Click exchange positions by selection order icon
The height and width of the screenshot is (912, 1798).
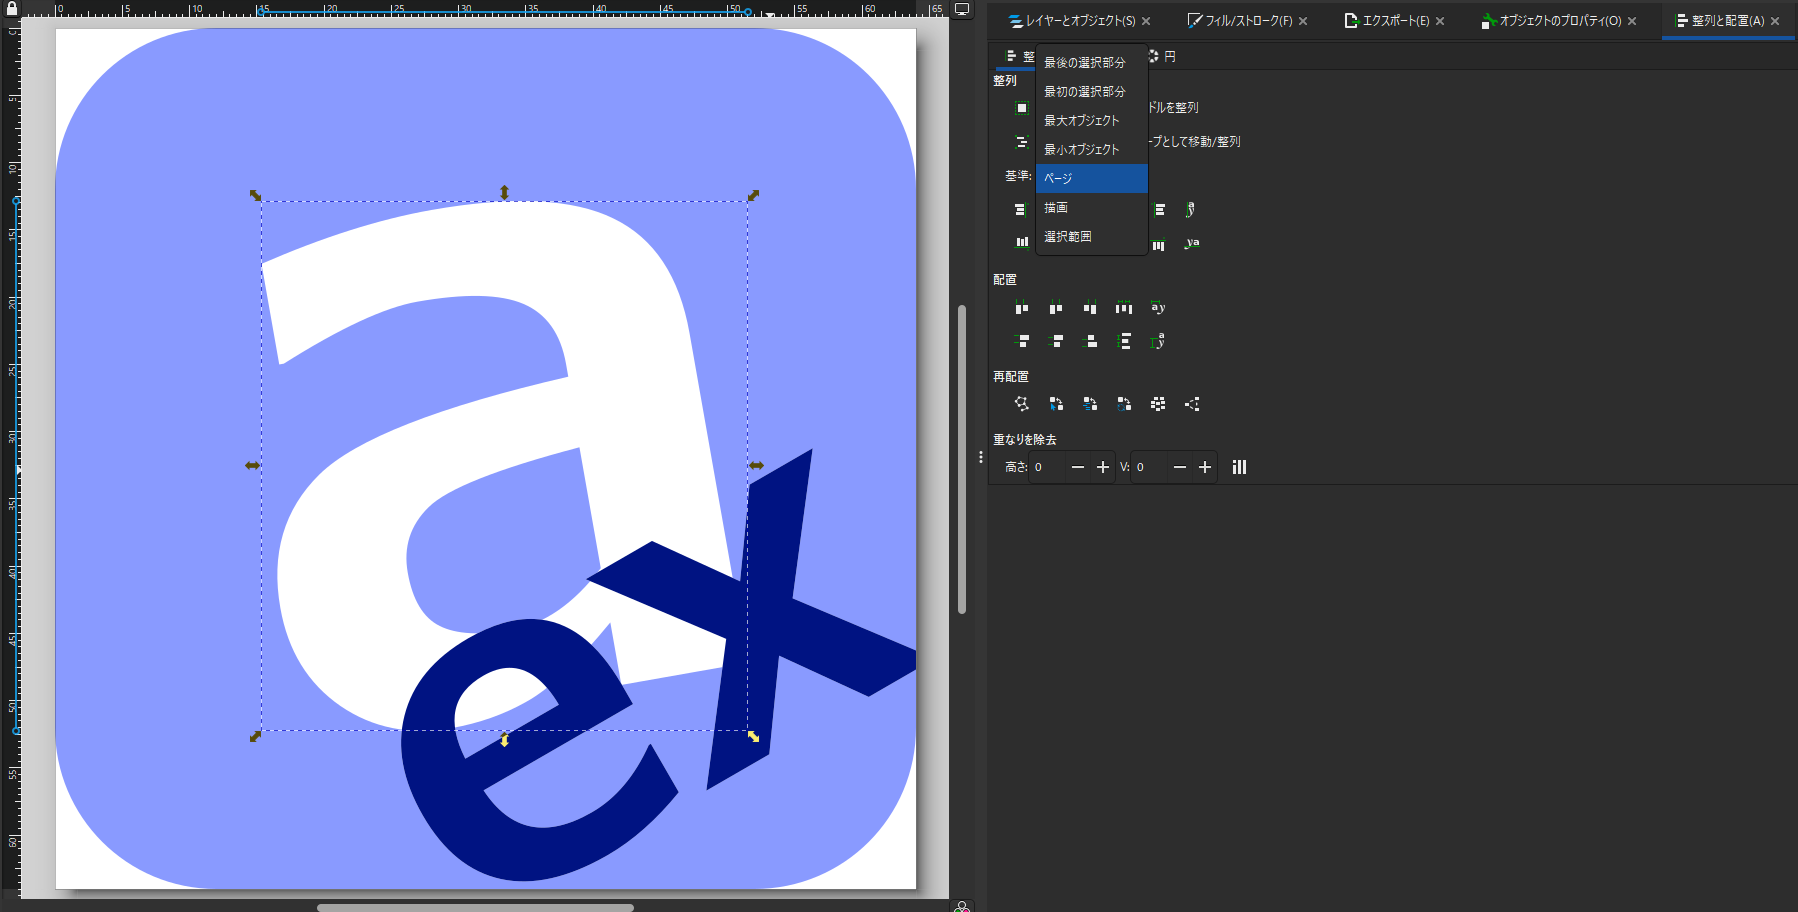pyautogui.click(x=1056, y=404)
